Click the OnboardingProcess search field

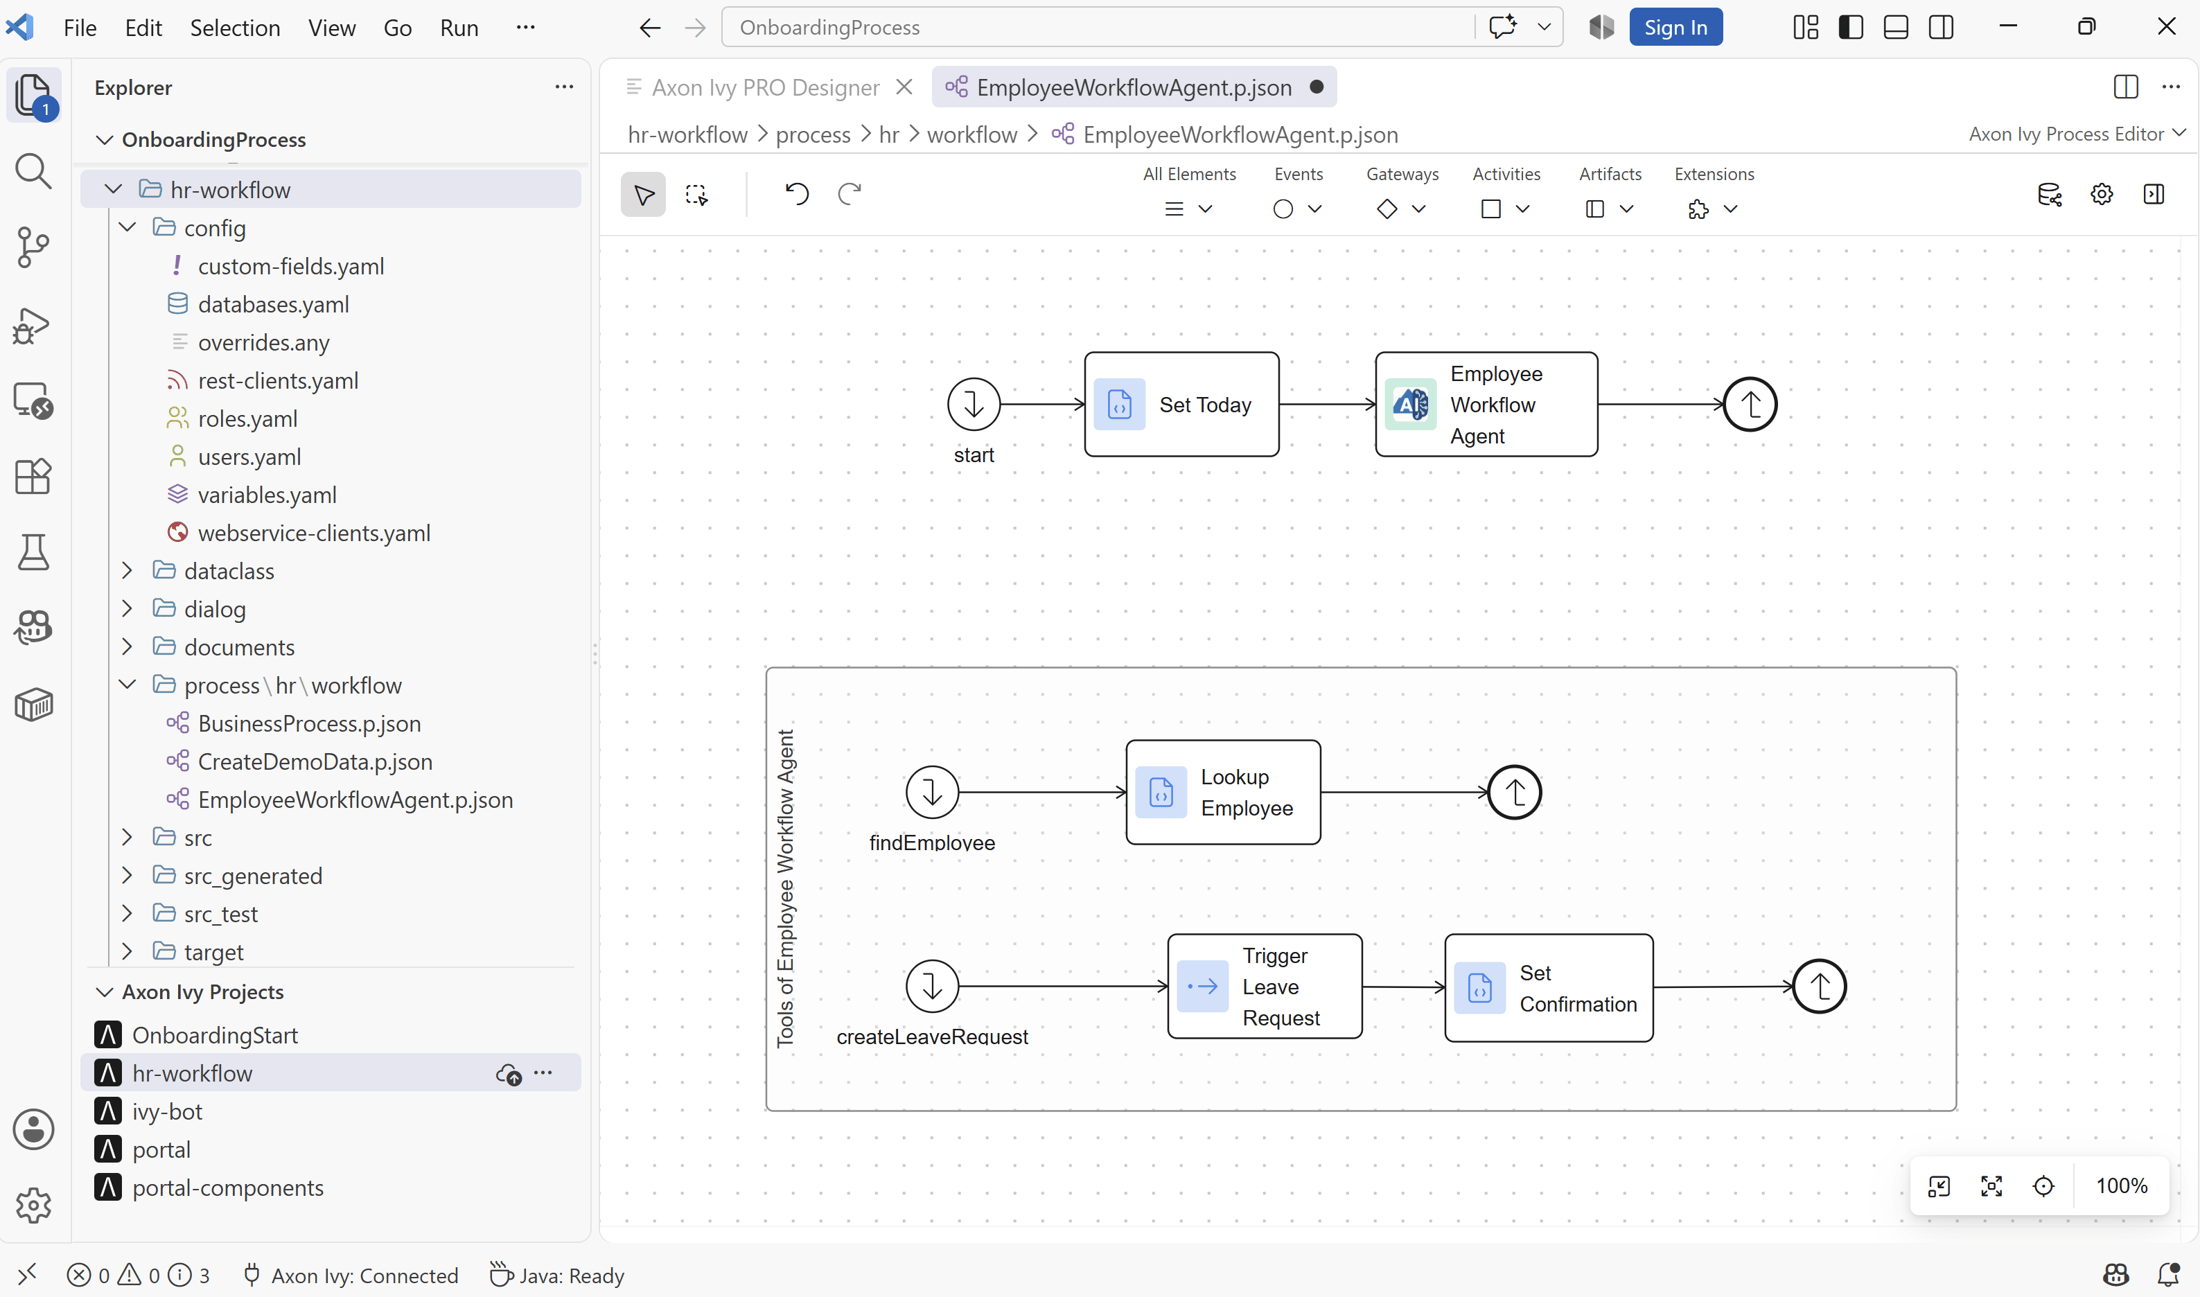point(1098,27)
